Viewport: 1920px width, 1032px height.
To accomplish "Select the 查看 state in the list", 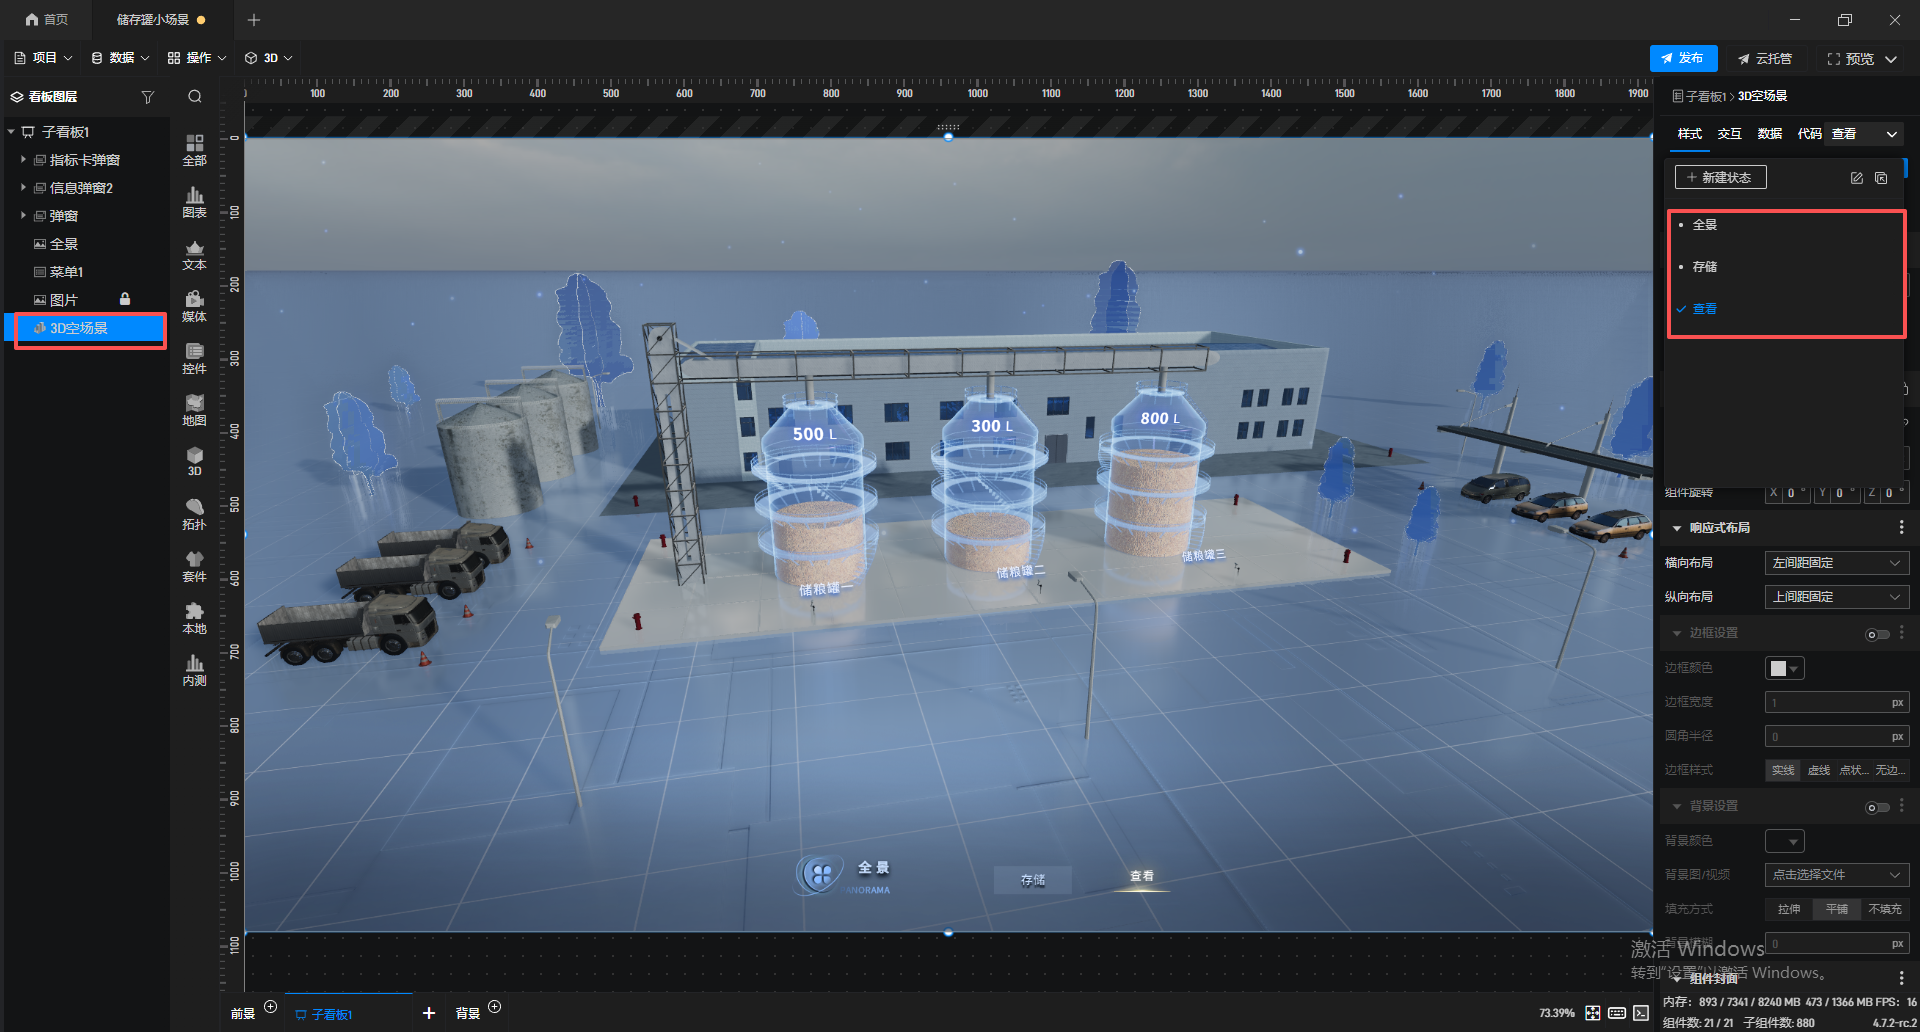I will [1705, 309].
